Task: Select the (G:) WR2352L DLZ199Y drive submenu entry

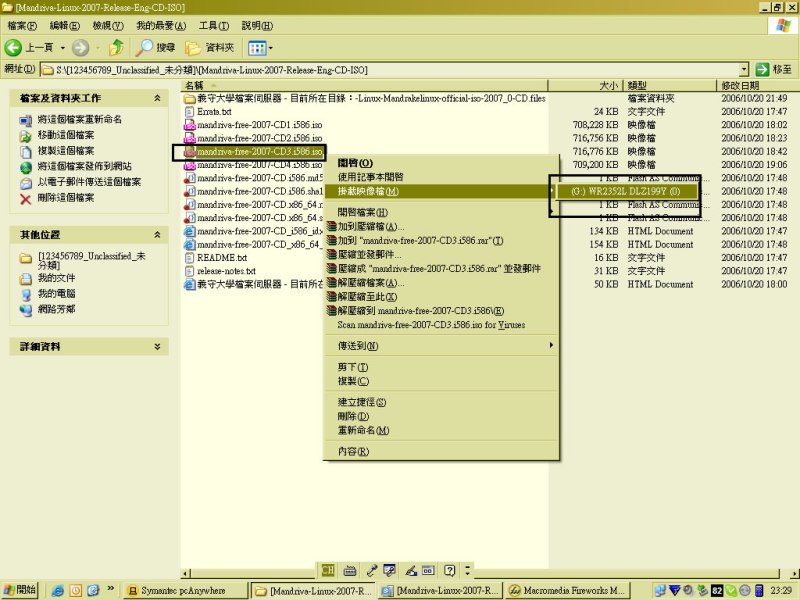Action: tap(626, 191)
